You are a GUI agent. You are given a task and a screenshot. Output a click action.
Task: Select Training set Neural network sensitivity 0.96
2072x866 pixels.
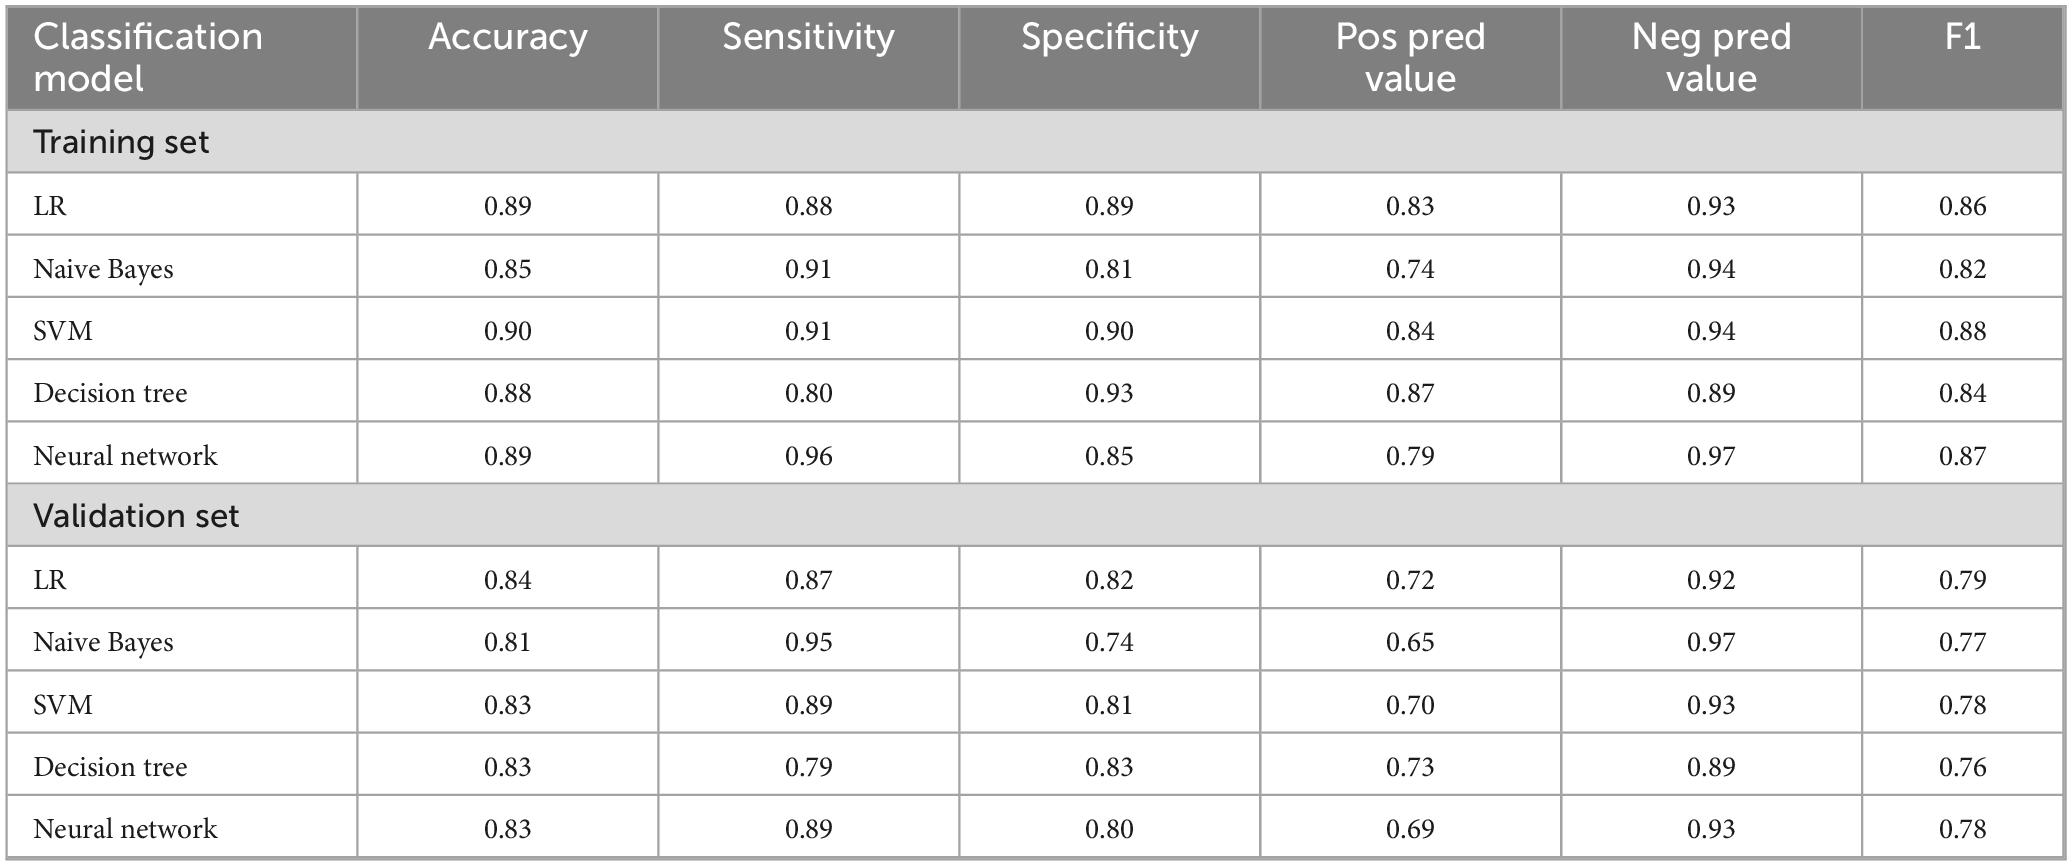tap(808, 456)
